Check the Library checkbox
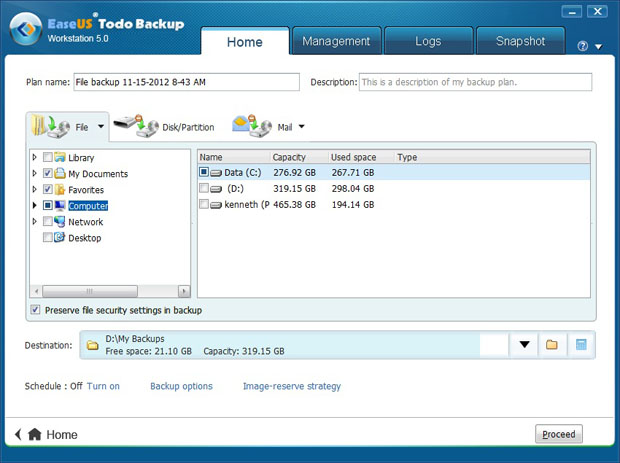 point(48,158)
